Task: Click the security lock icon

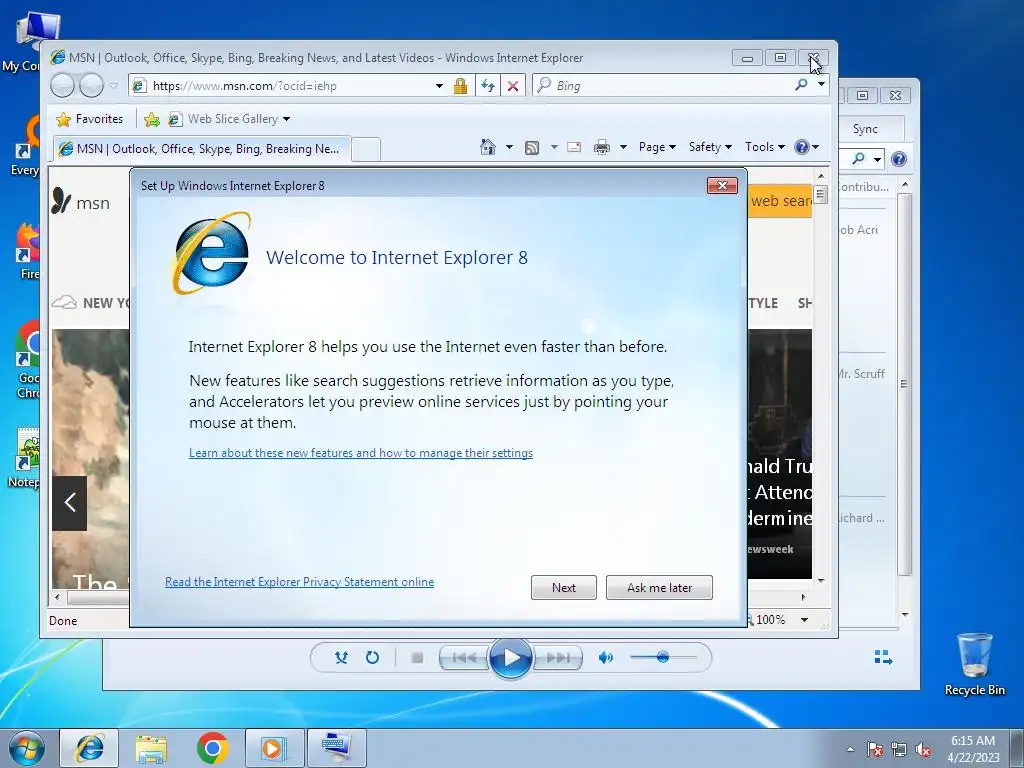Action: (460, 86)
